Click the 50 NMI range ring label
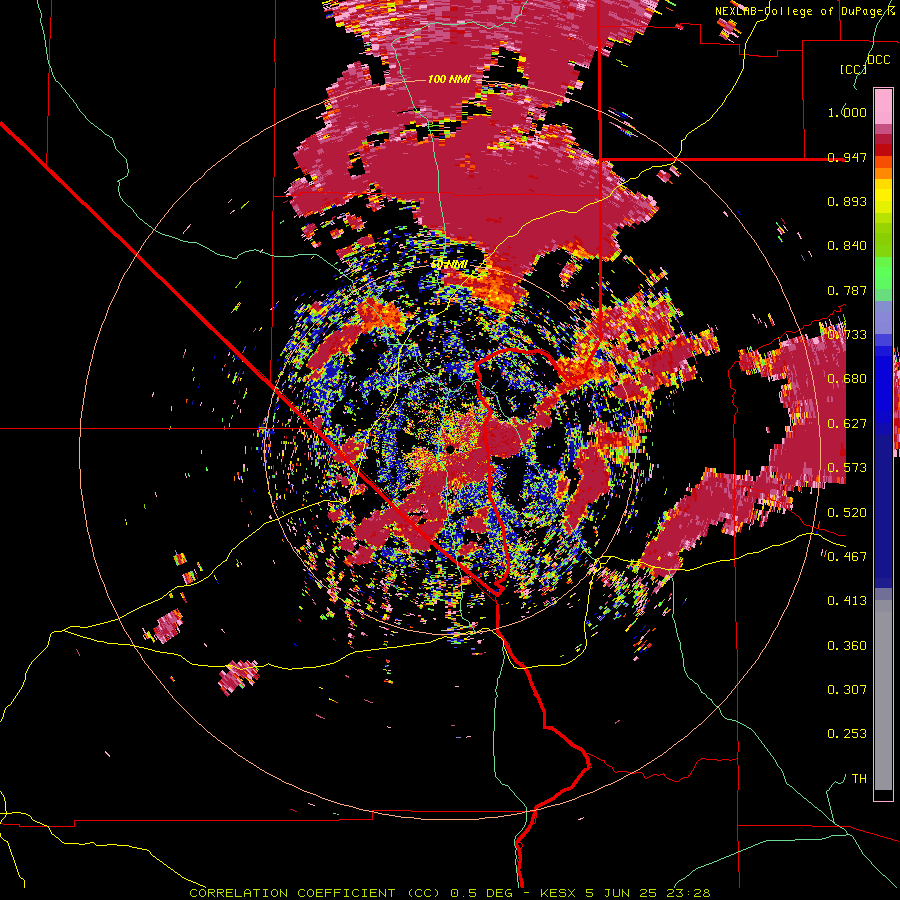The width and height of the screenshot is (900, 900). pyautogui.click(x=449, y=265)
